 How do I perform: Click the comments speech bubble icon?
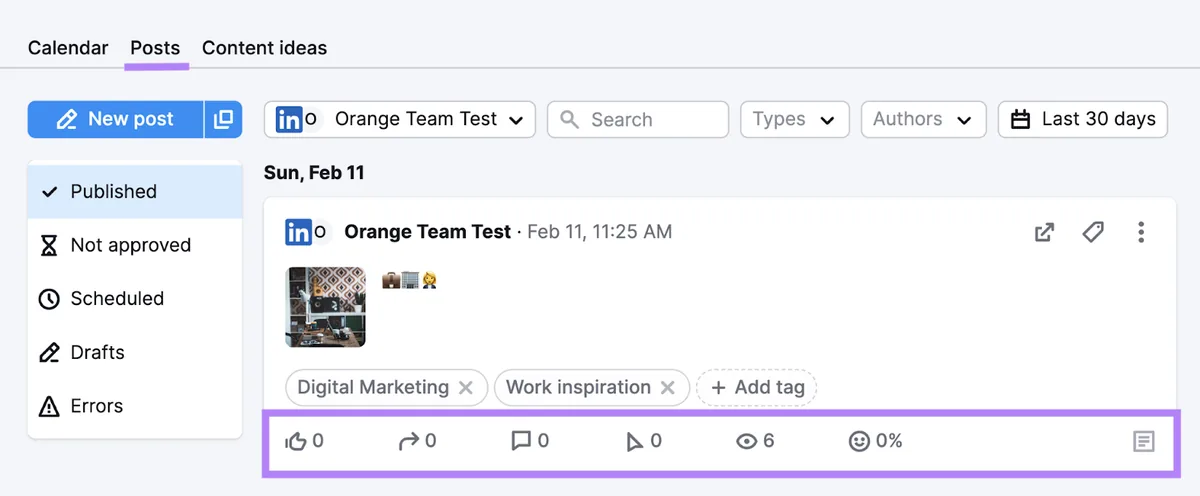521,441
